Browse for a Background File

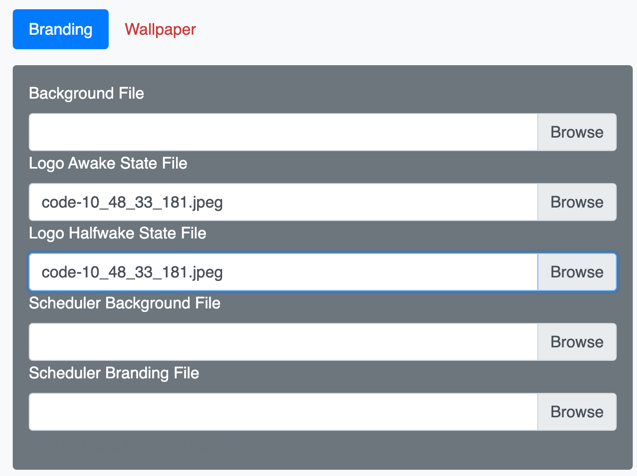(x=576, y=132)
